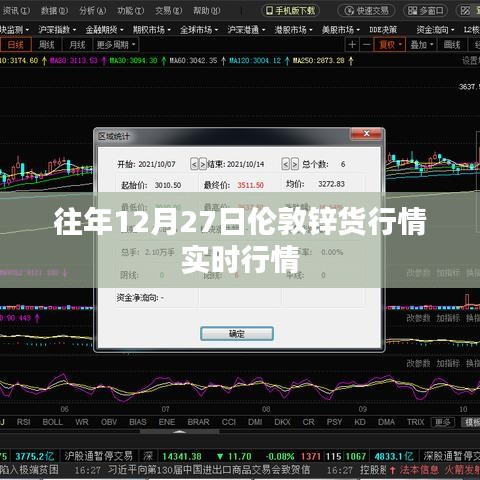
Task: Select the CR indicator tab
Action: click(308, 422)
